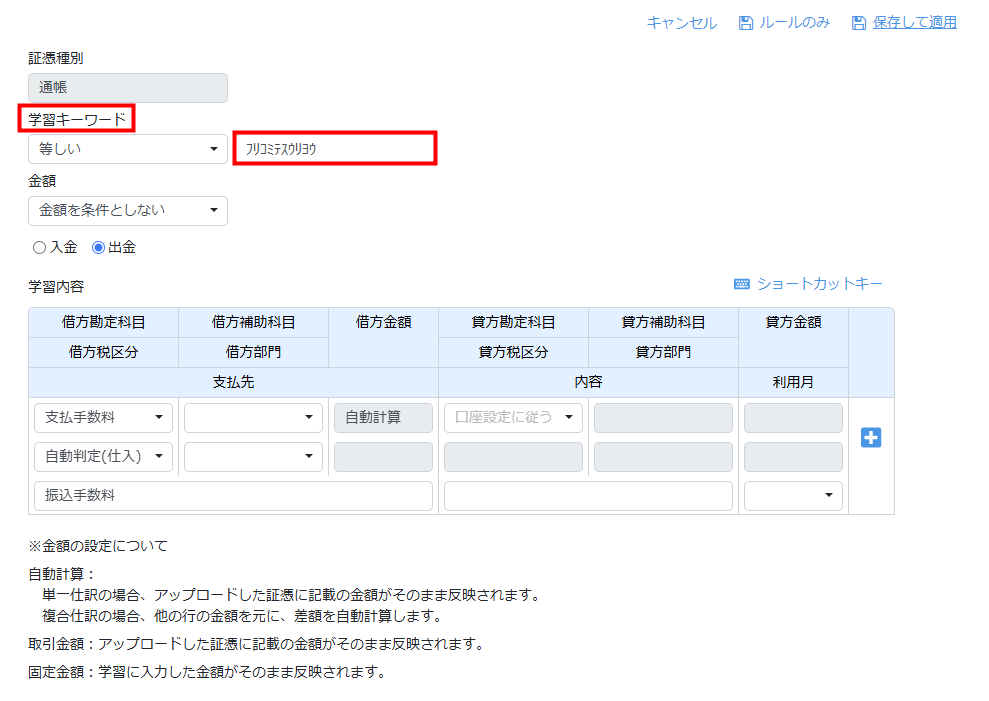The width and height of the screenshot is (989, 701).
Task: Expand the 支払手数料 debit account dropdown
Action: point(103,417)
